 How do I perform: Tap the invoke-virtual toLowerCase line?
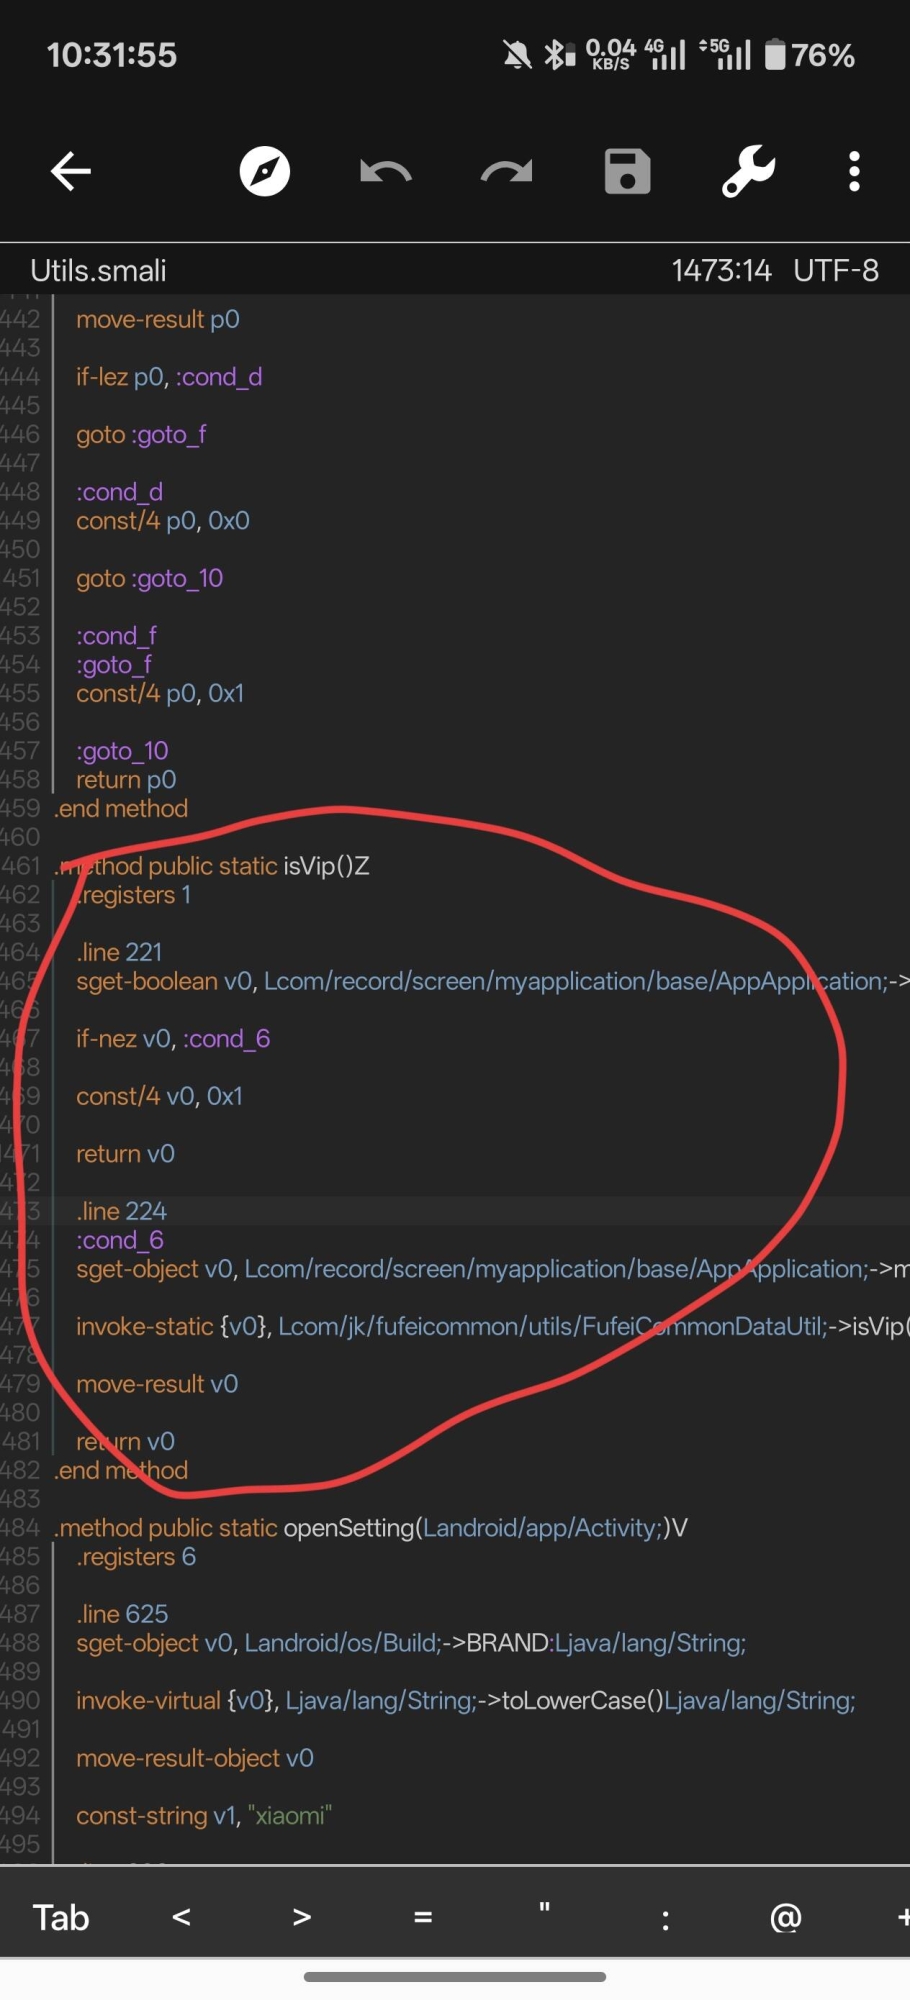(466, 1701)
